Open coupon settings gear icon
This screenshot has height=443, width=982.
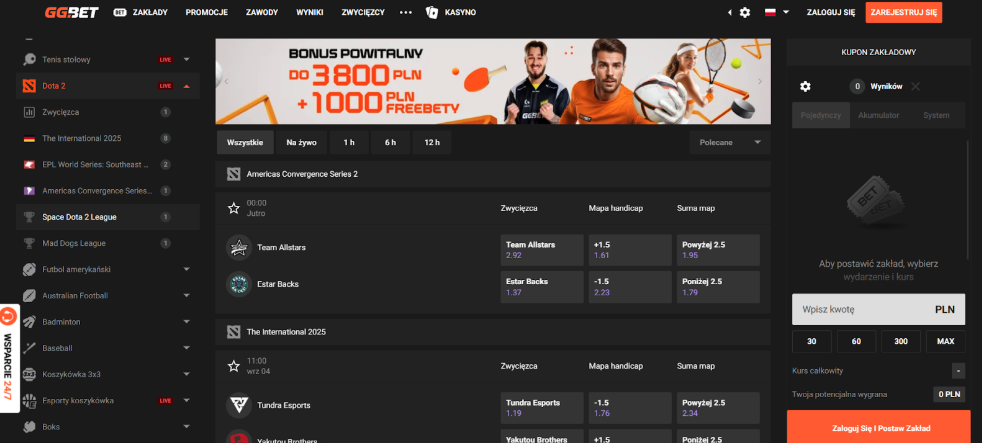[805, 87]
